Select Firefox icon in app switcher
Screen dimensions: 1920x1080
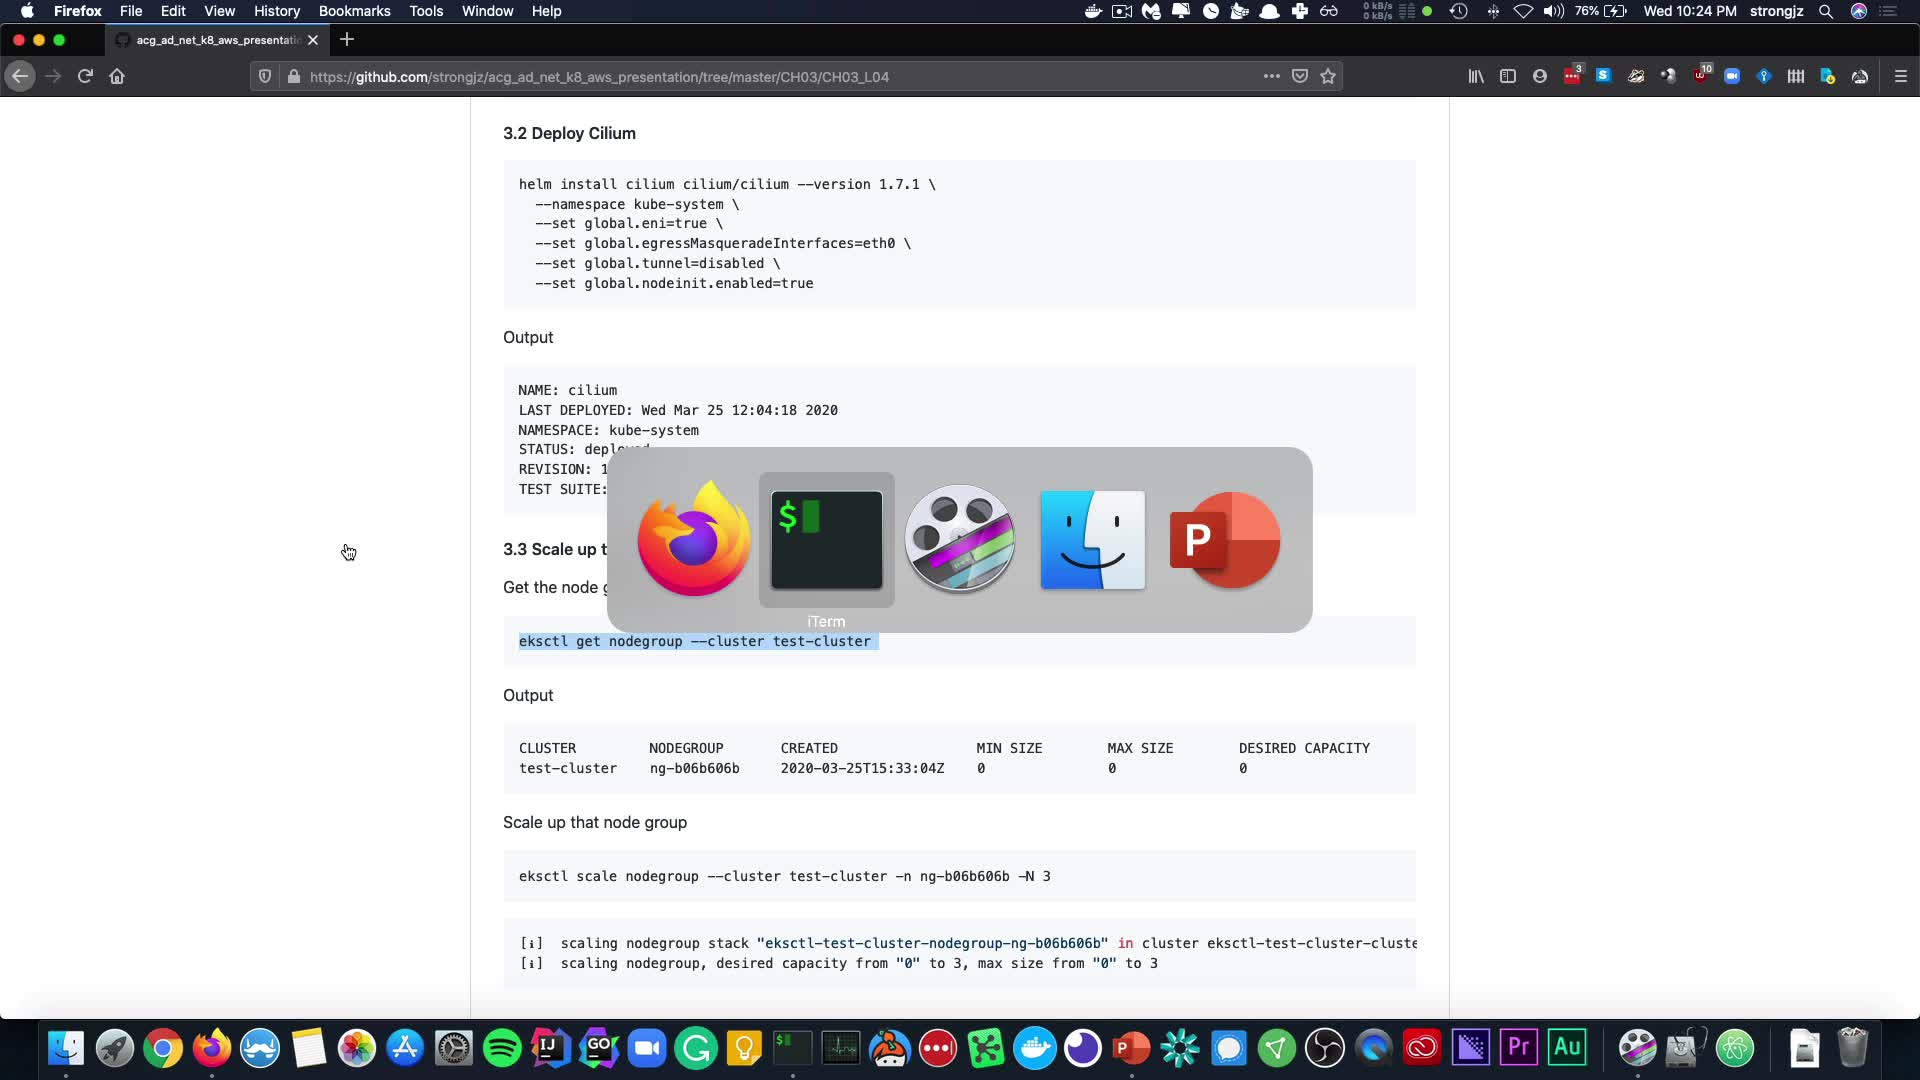pyautogui.click(x=693, y=541)
